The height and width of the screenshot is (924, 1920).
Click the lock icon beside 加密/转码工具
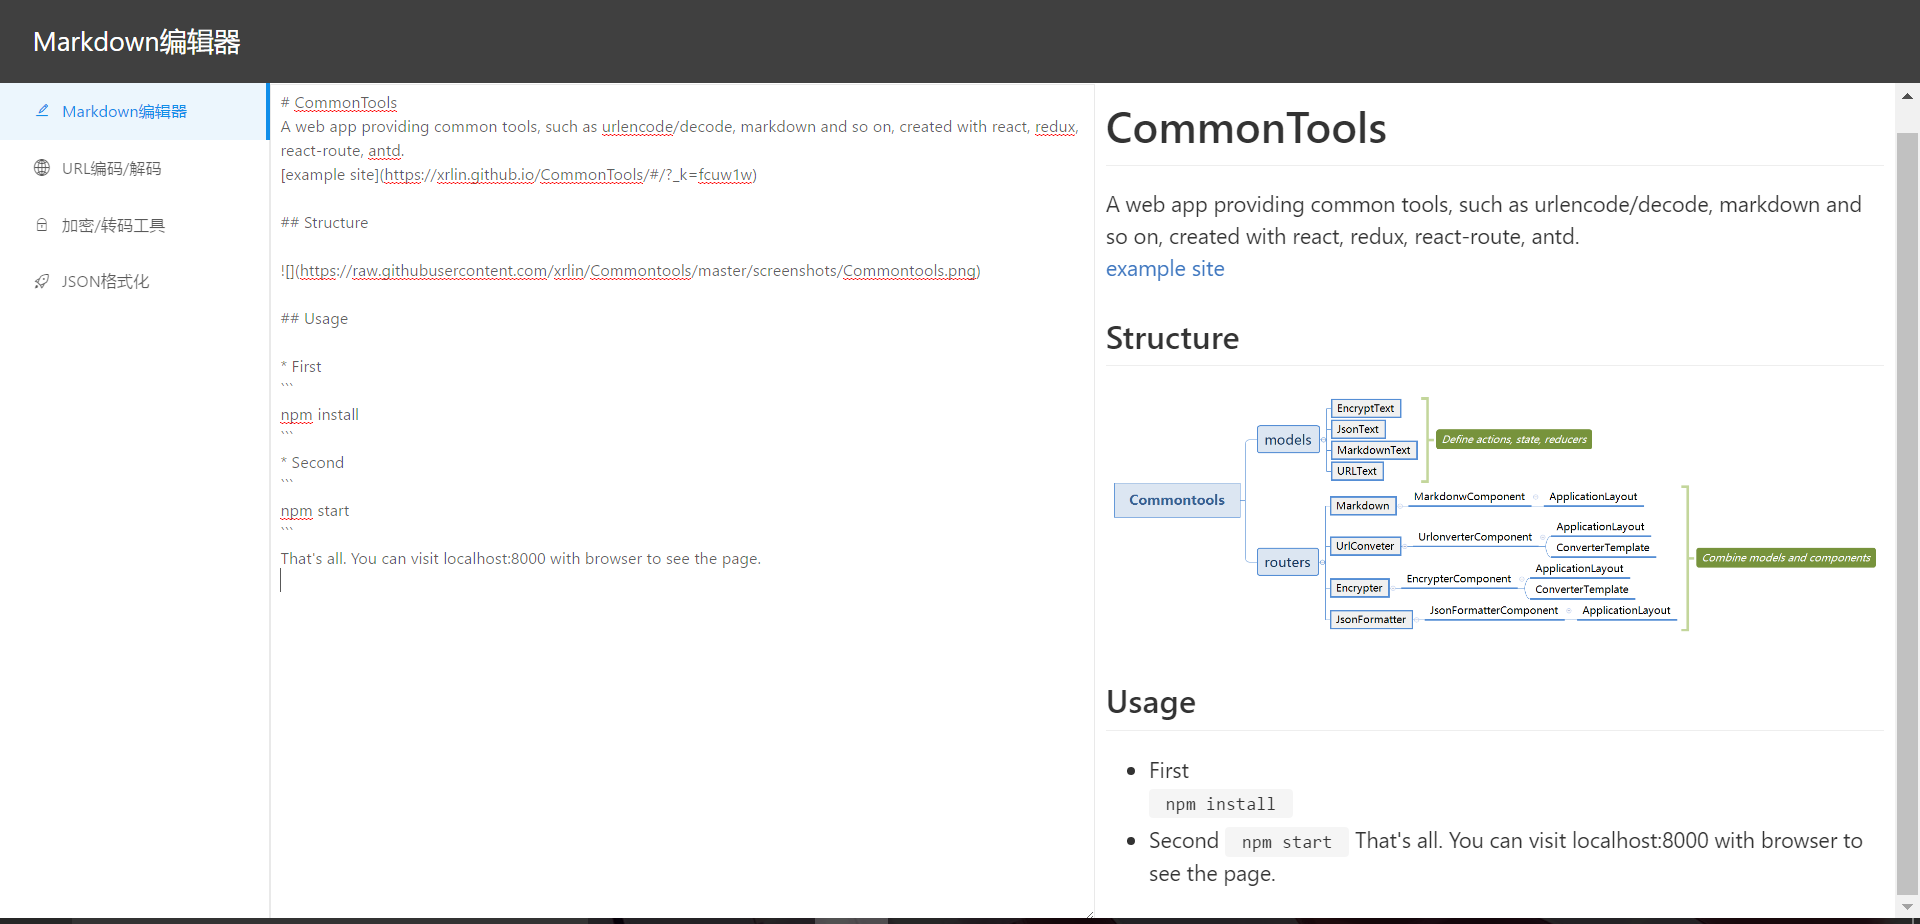point(42,225)
